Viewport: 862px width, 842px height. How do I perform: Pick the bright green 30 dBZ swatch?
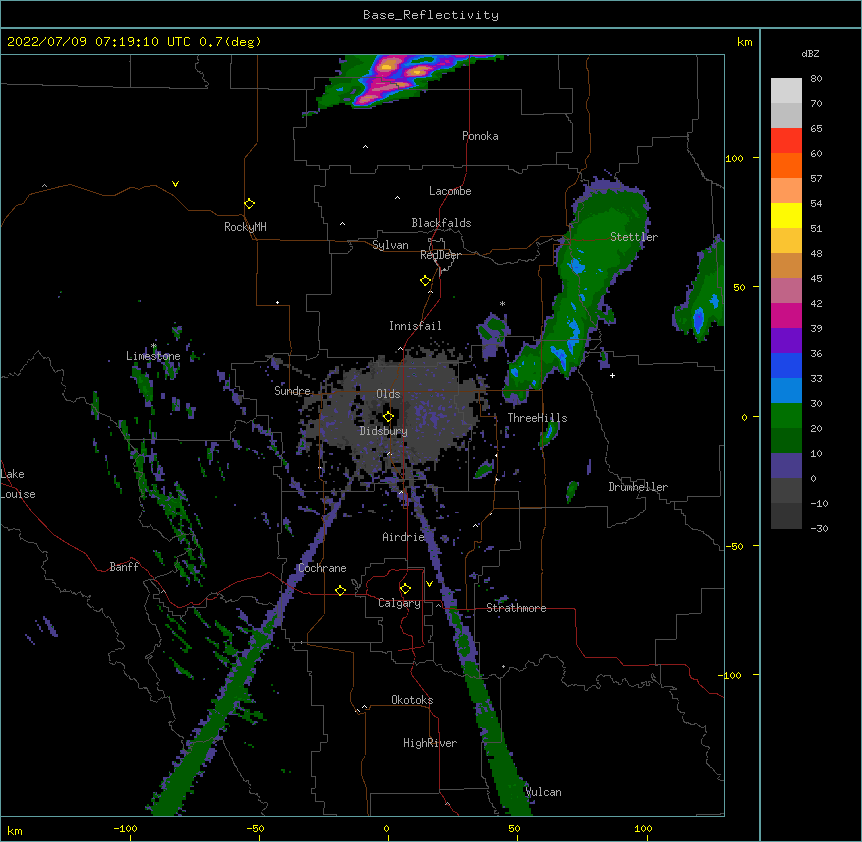(x=786, y=416)
